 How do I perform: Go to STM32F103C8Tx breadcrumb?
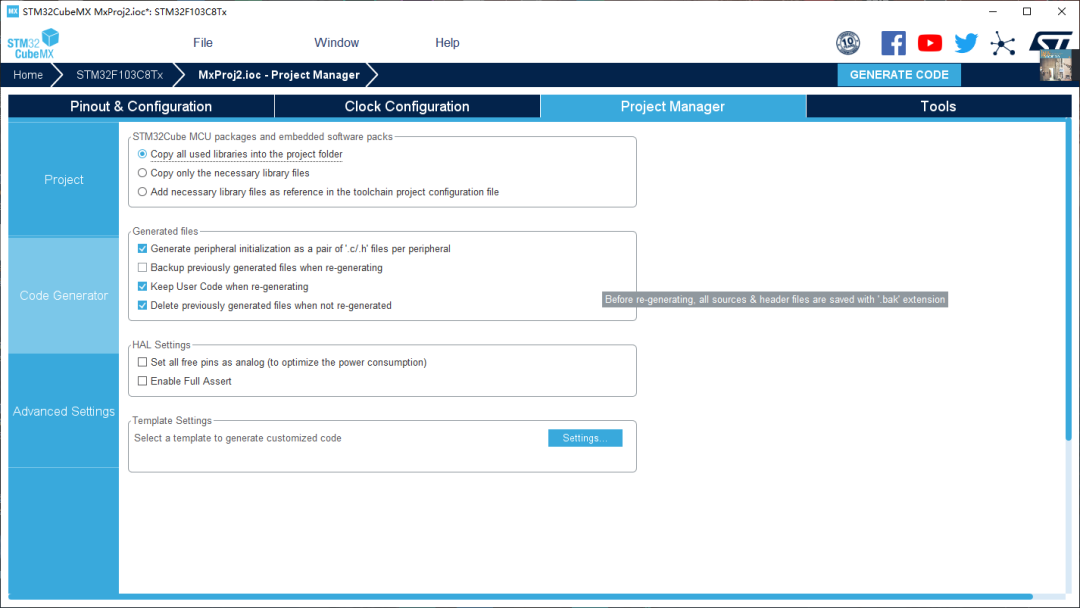[119, 74]
